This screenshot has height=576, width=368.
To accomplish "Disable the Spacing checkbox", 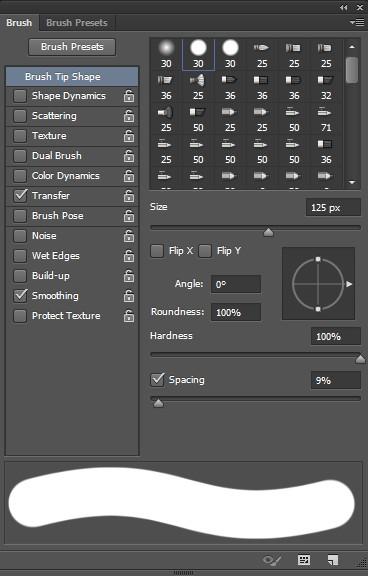I will coord(157,380).
